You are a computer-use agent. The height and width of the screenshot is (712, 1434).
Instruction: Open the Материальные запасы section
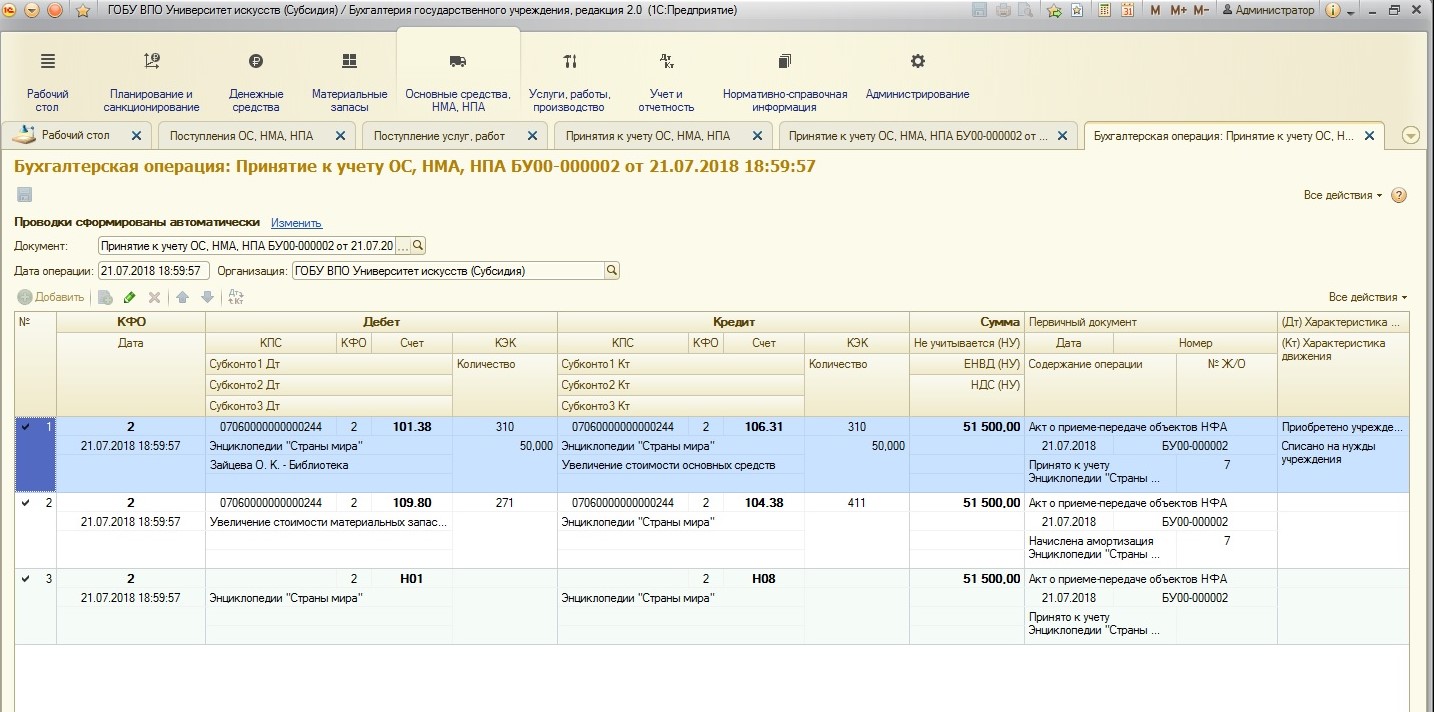click(349, 82)
